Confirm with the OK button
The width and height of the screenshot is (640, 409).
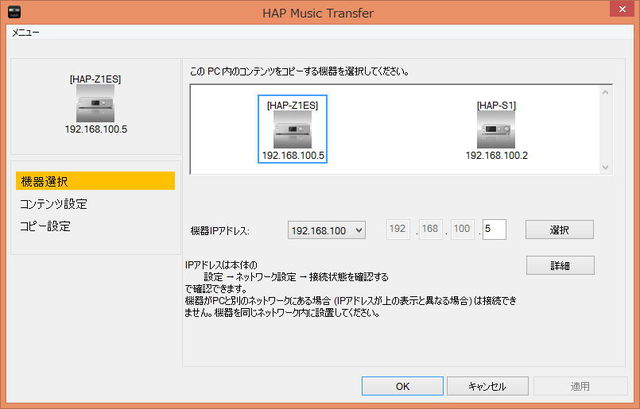tap(402, 386)
